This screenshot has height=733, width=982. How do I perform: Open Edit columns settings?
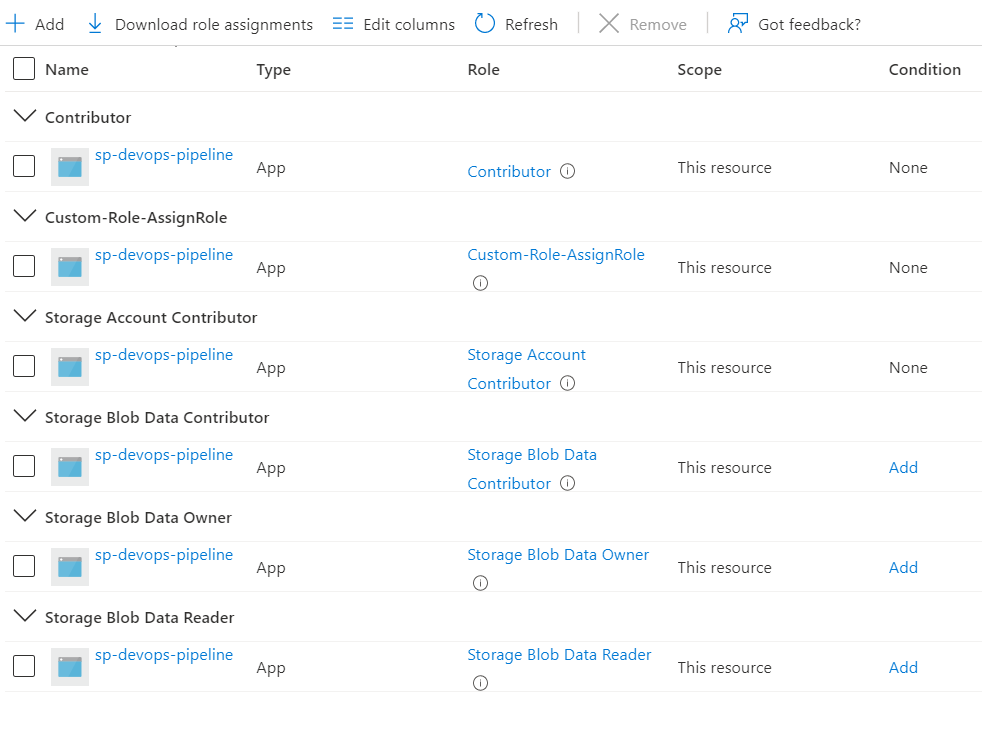click(342, 23)
